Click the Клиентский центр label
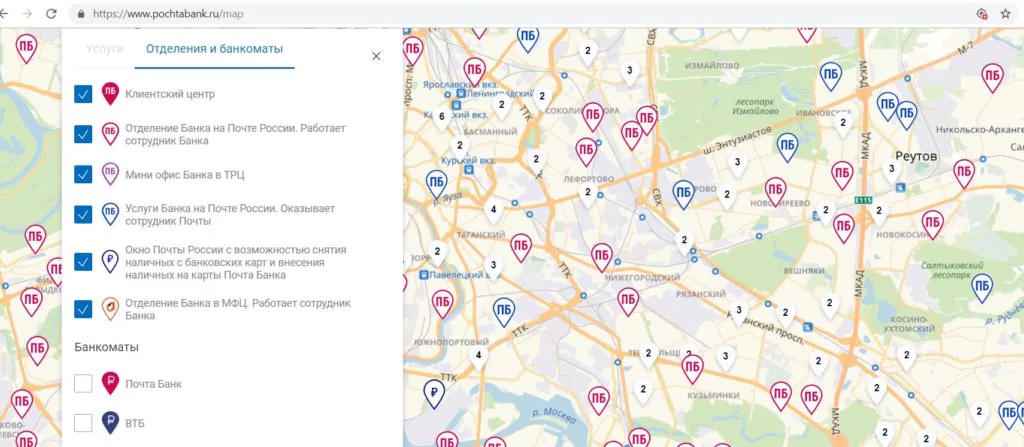Image resolution: width=1024 pixels, height=447 pixels. [x=170, y=94]
